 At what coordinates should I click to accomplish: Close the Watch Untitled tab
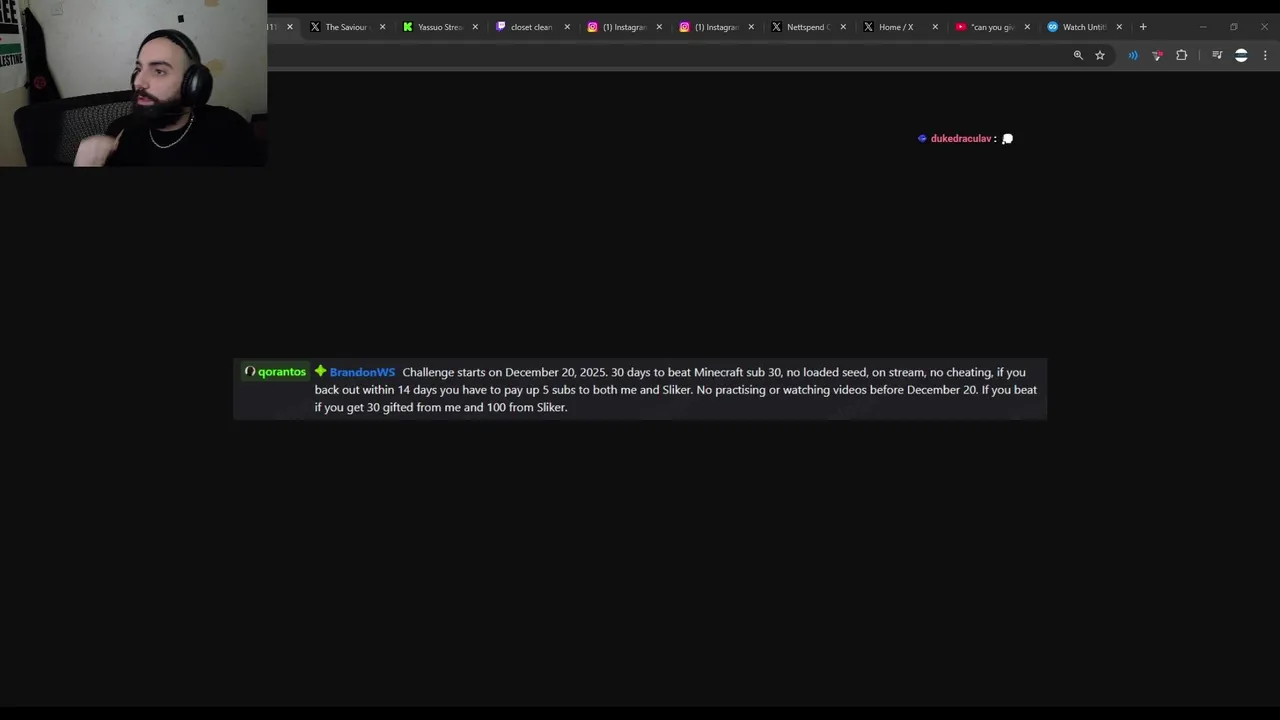(1119, 27)
